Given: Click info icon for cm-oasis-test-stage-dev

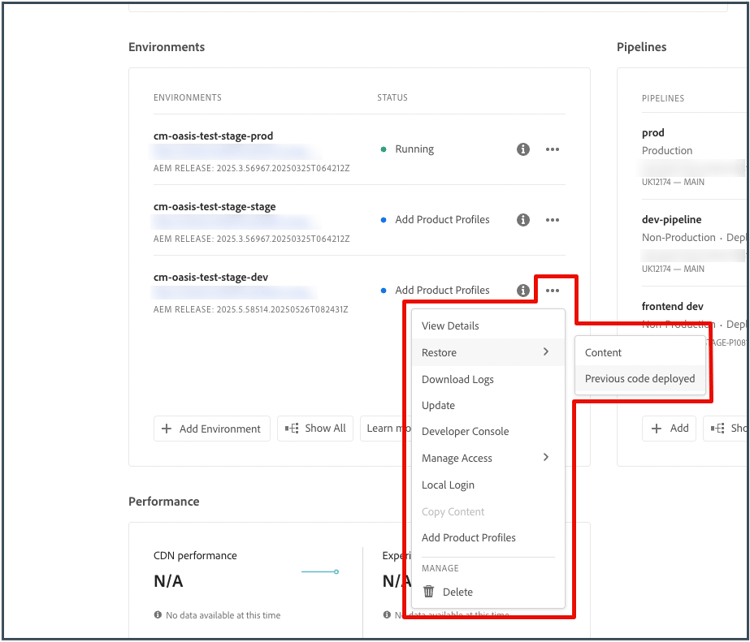Looking at the screenshot, I should (523, 290).
